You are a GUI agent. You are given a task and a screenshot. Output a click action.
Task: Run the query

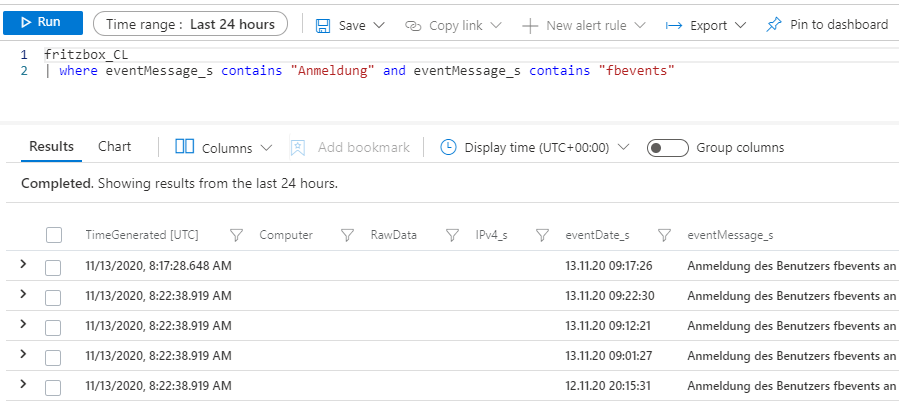pyautogui.click(x=41, y=23)
